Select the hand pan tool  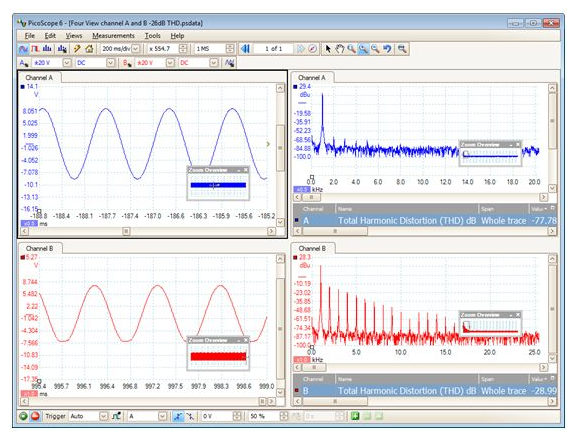click(340, 49)
